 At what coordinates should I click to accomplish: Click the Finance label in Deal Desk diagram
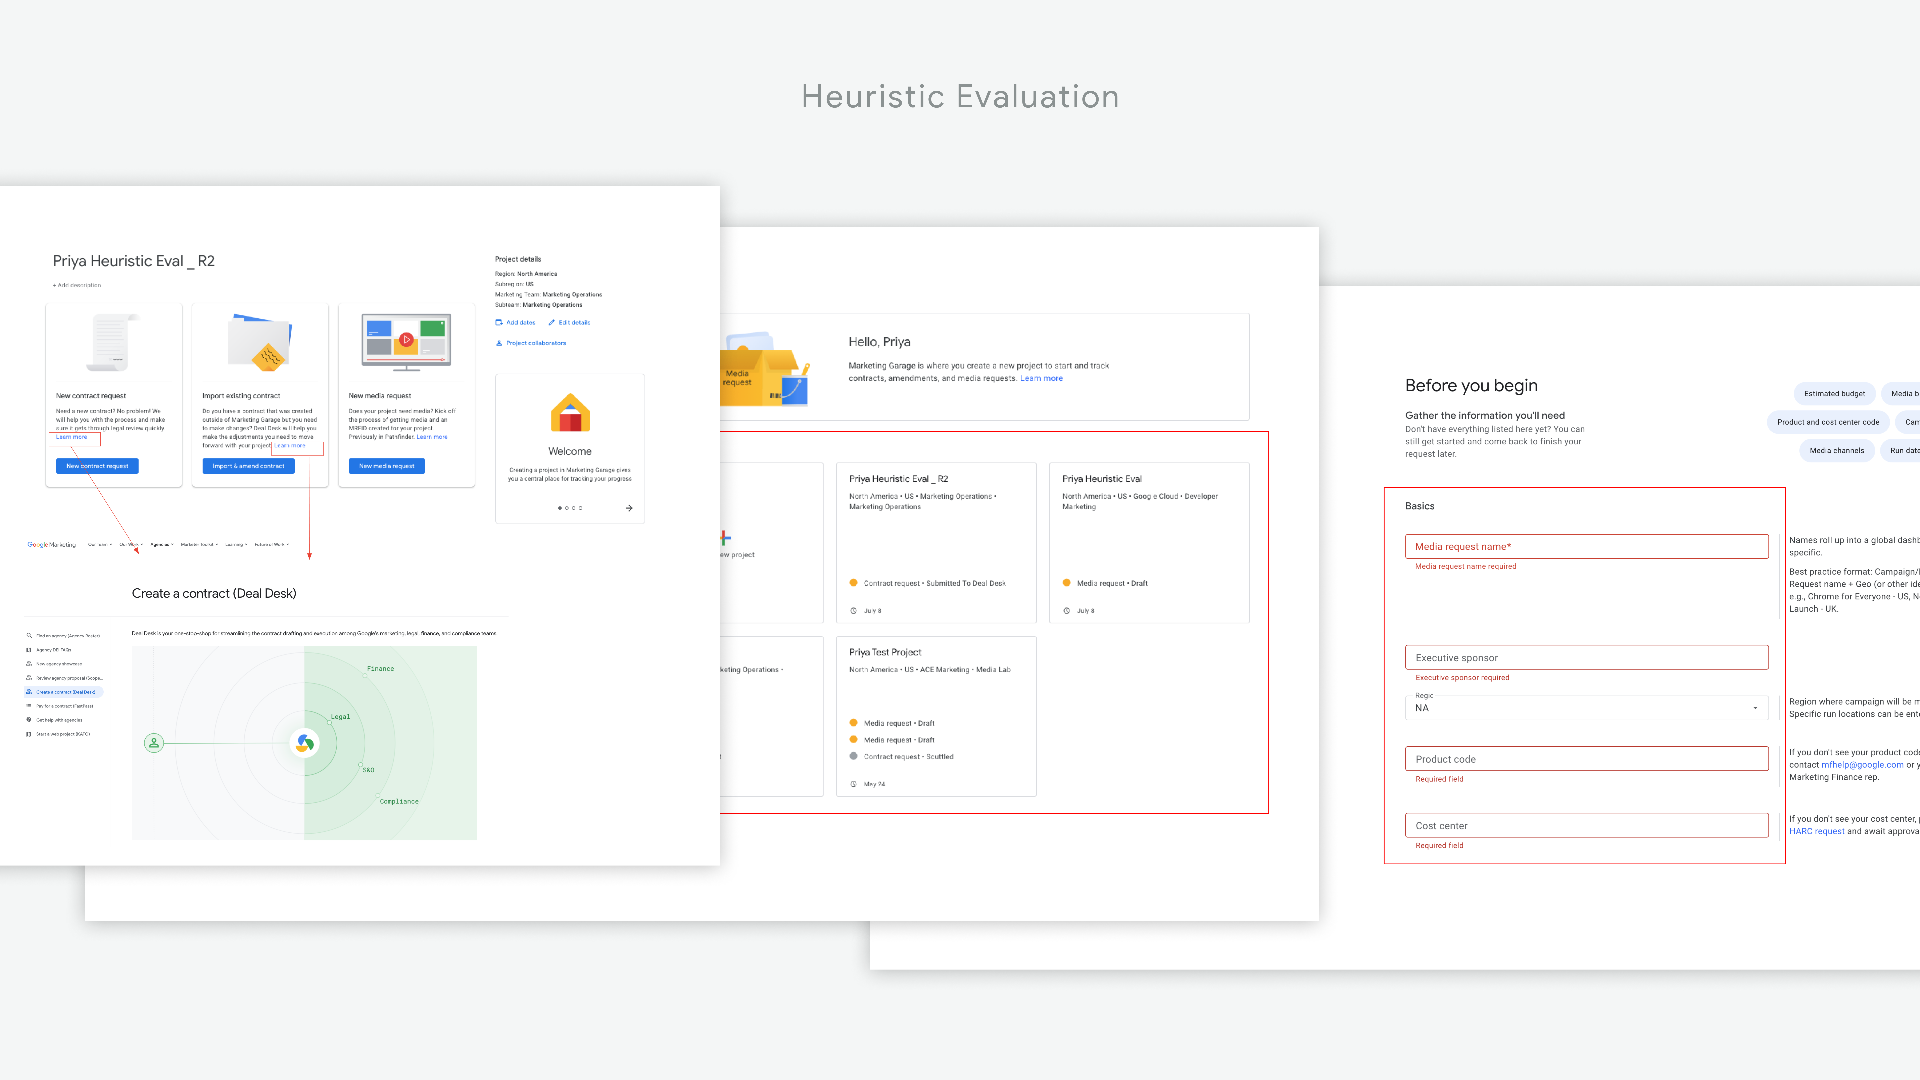(x=380, y=668)
